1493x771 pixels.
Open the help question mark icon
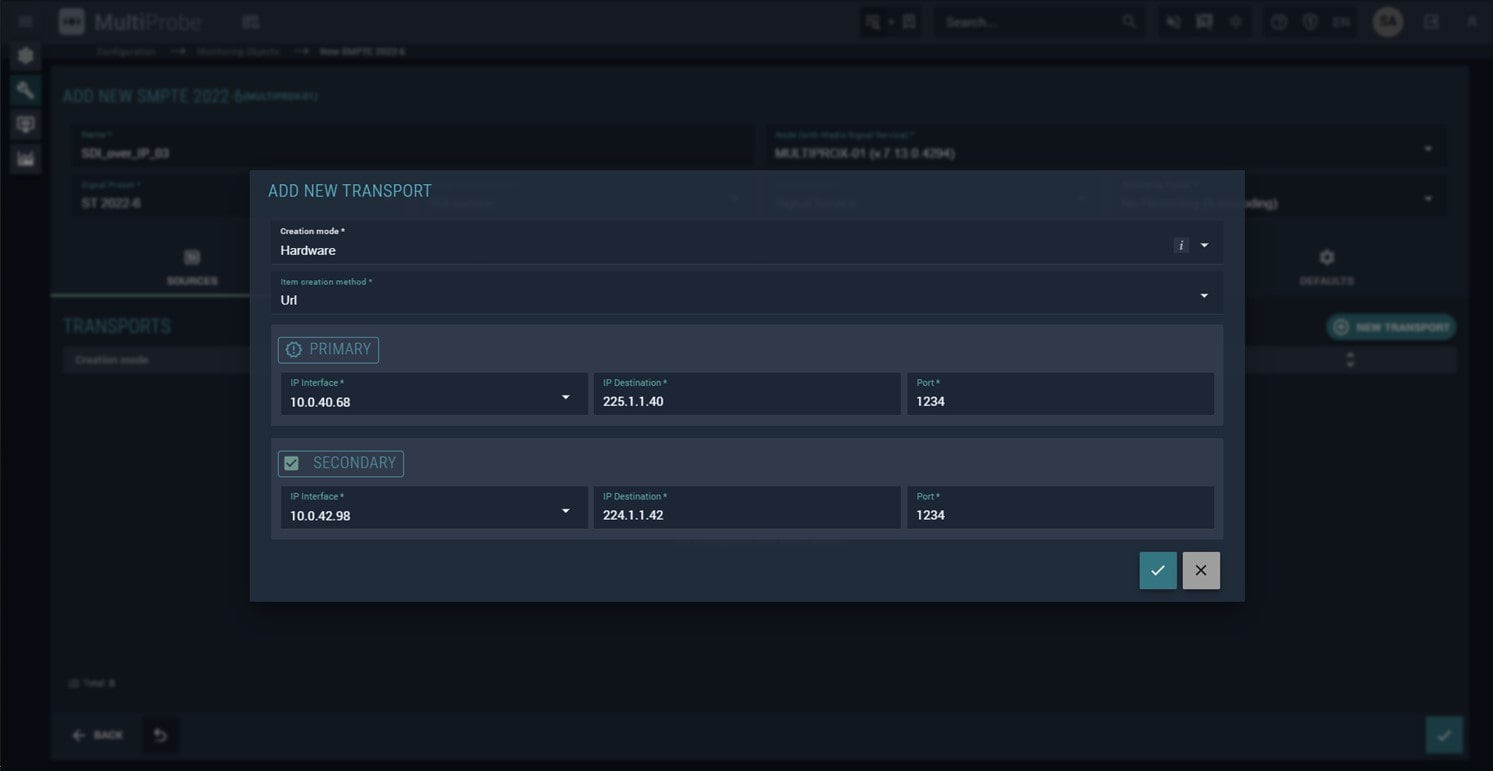[x=1279, y=21]
